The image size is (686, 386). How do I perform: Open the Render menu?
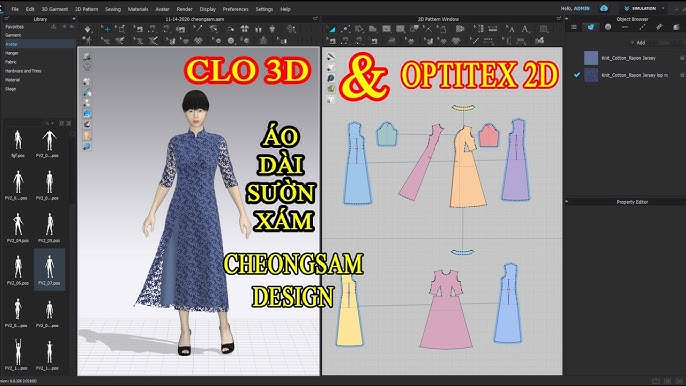pyautogui.click(x=184, y=9)
